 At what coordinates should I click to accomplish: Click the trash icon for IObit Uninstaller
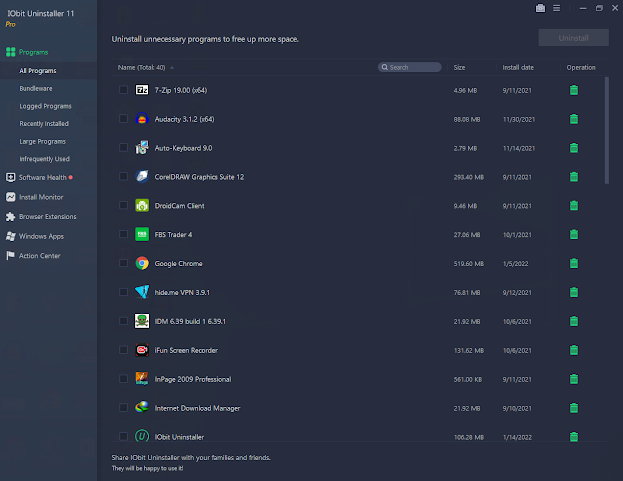coord(574,437)
